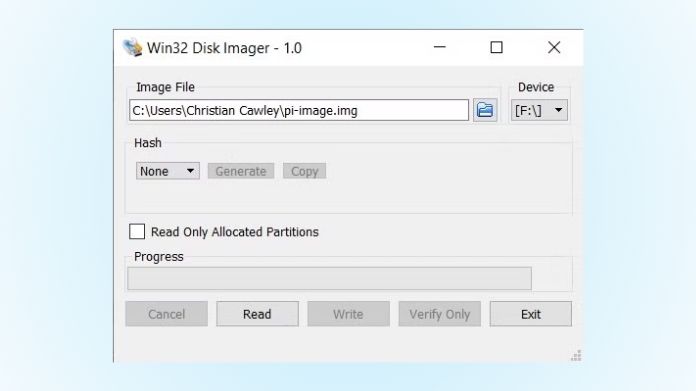Click the "Progress" group label
Viewport: 696px width, 391px height.
point(158,257)
